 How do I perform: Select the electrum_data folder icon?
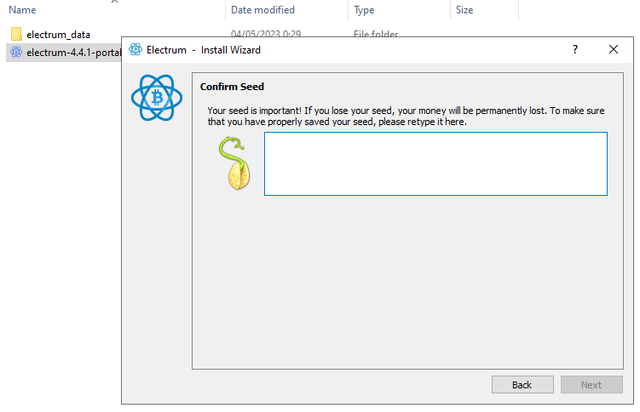pos(16,34)
